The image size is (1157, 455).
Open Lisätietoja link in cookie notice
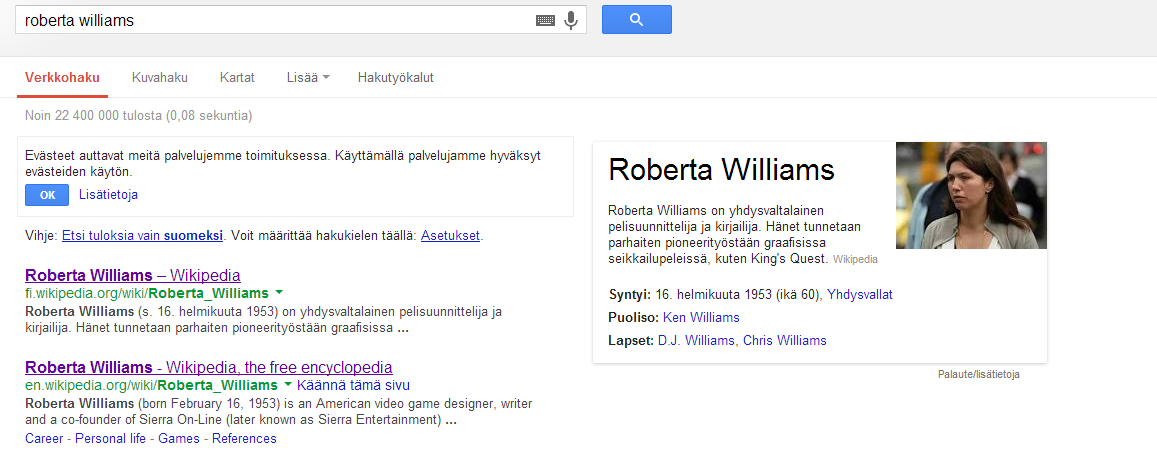(108, 195)
